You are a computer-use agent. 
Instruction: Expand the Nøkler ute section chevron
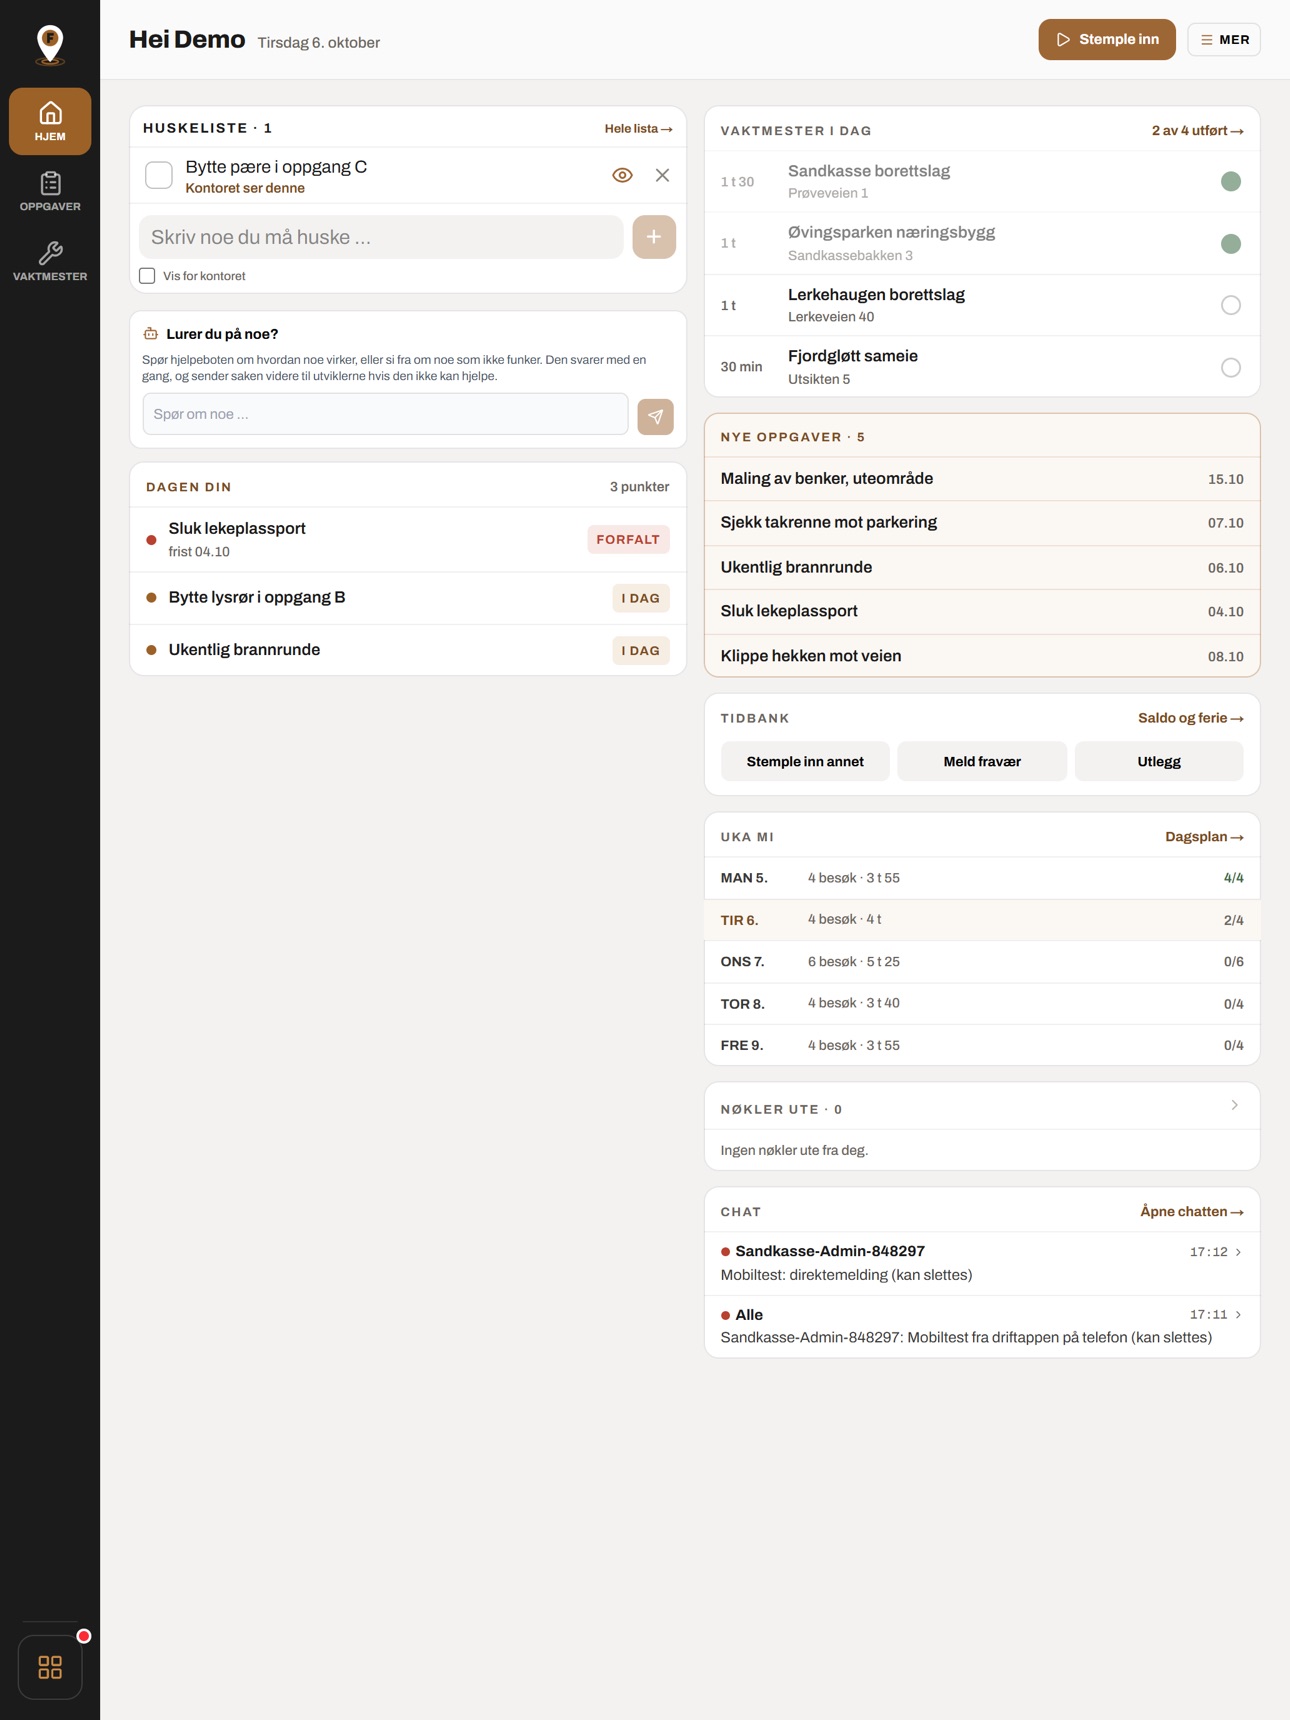tap(1235, 1106)
